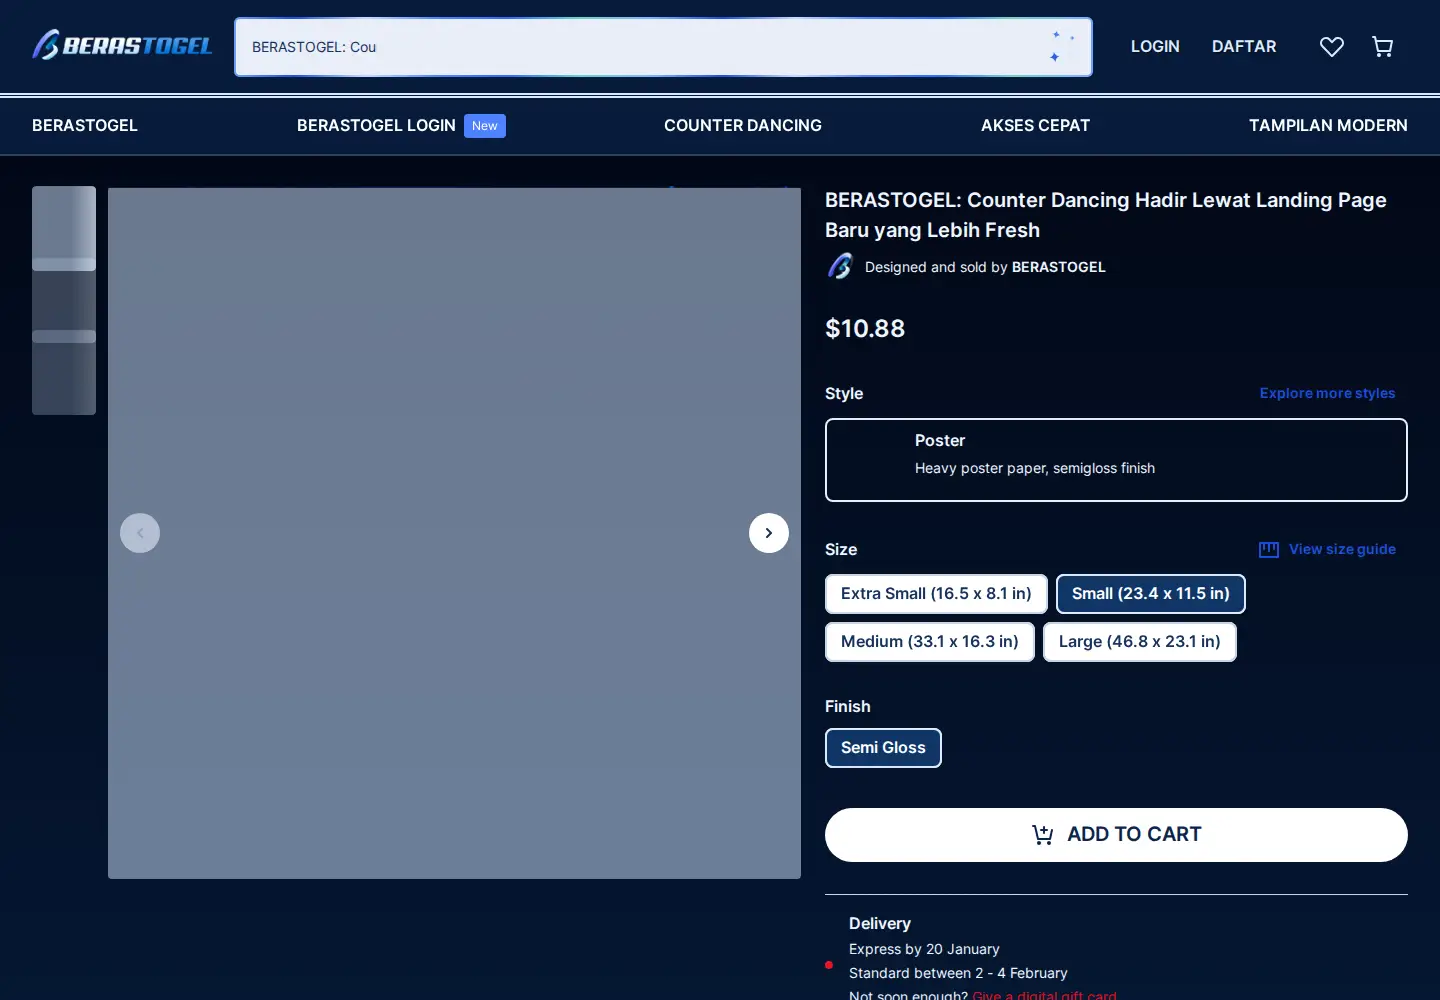Show the next product image
This screenshot has height=1000, width=1440.
[769, 533]
